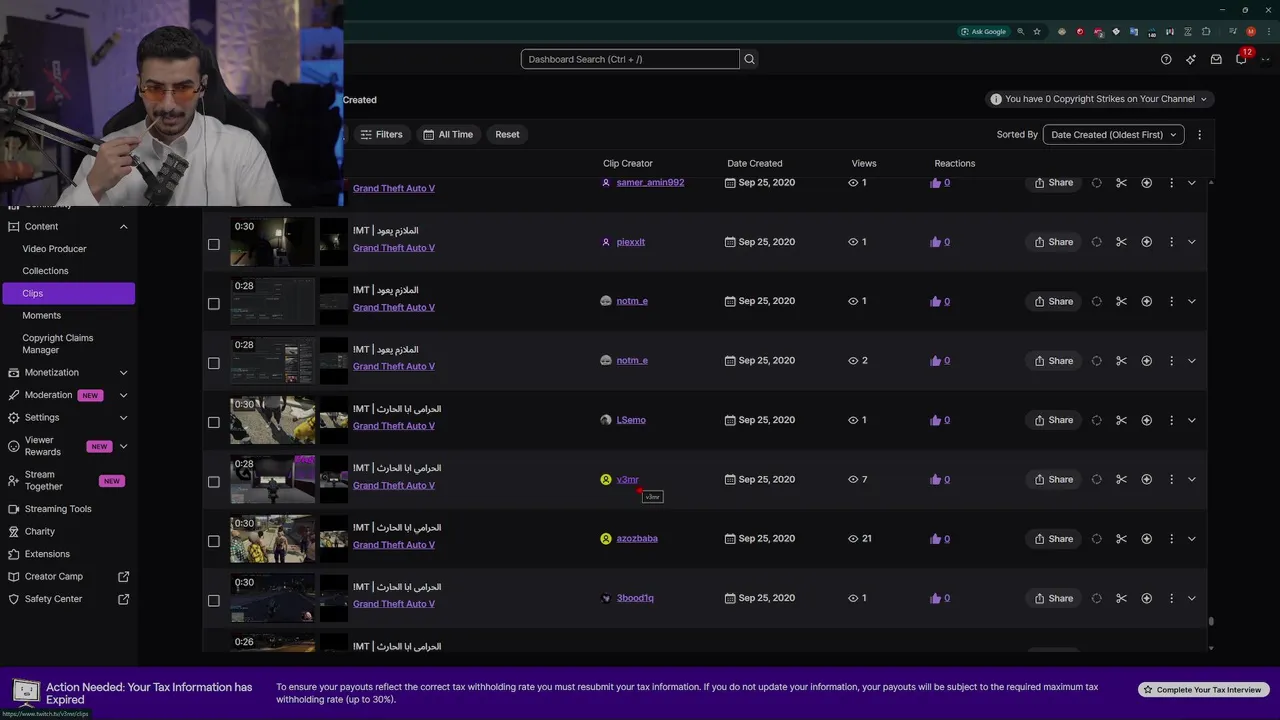The height and width of the screenshot is (720, 1280).
Task: Open three-dot menu for azozbaba clip
Action: tap(1171, 539)
